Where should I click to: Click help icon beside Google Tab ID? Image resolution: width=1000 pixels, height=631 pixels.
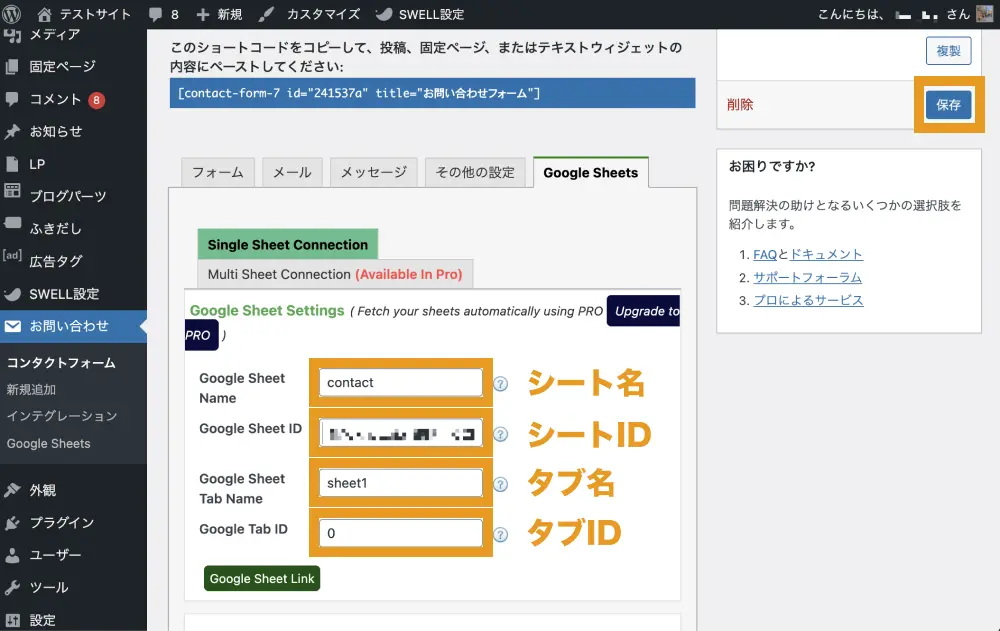[501, 534]
